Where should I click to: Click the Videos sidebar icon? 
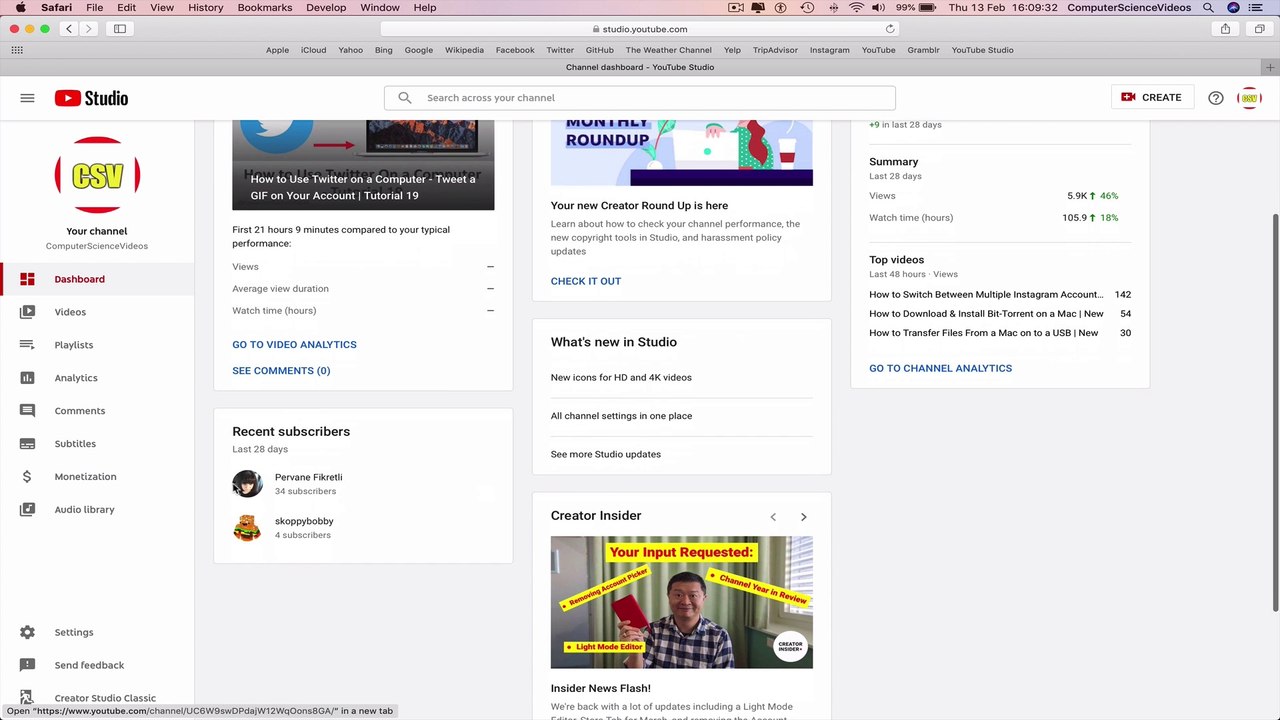pyautogui.click(x=27, y=312)
